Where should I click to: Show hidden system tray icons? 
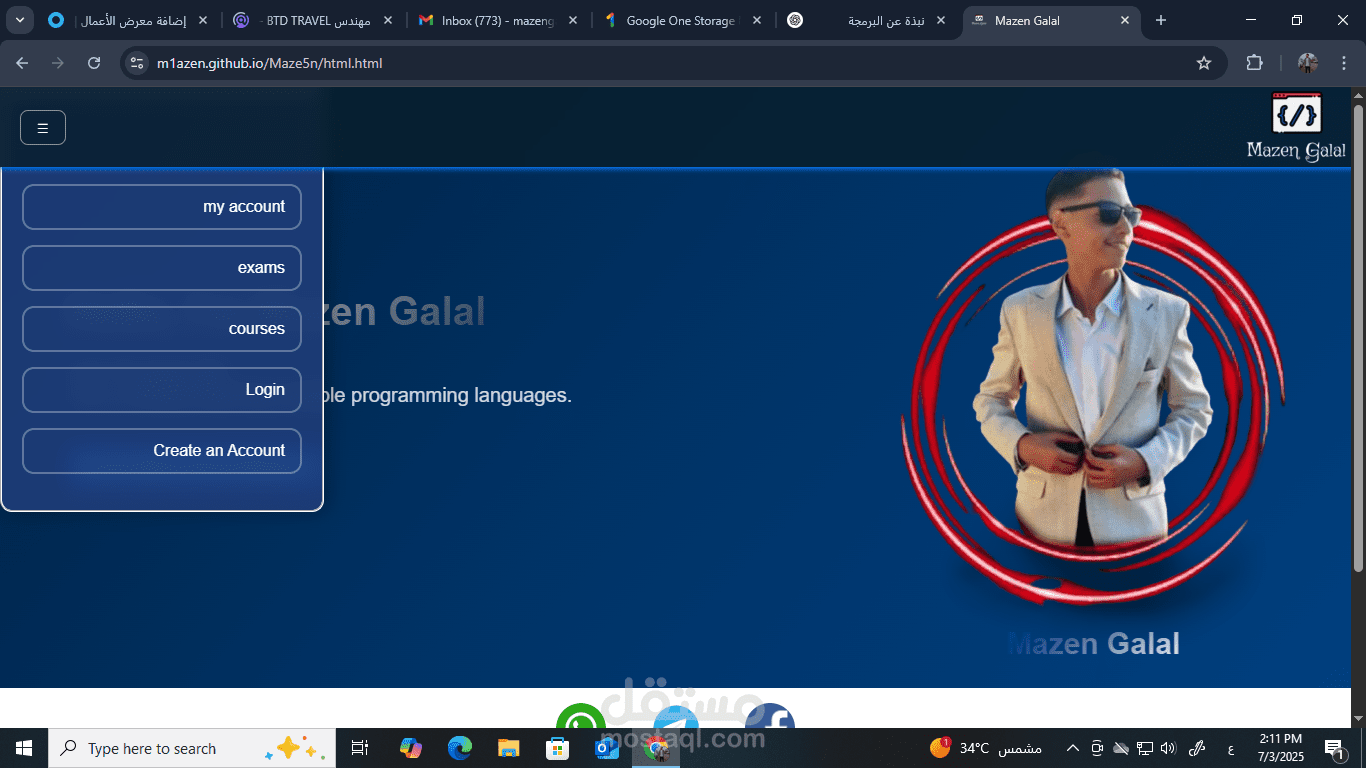coord(1073,748)
